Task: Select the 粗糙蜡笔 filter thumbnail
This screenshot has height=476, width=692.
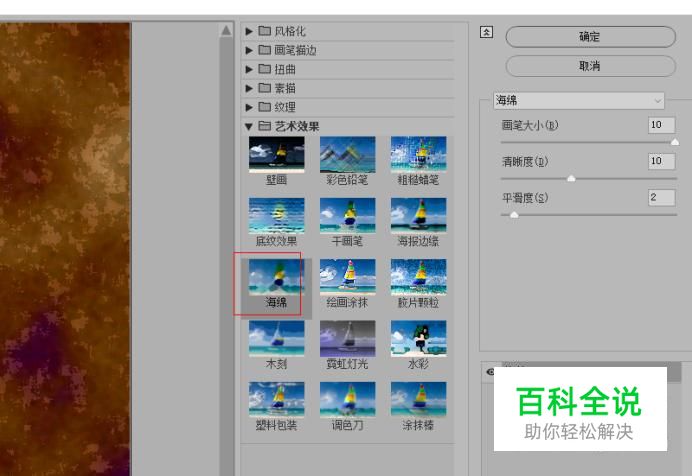Action: point(418,154)
